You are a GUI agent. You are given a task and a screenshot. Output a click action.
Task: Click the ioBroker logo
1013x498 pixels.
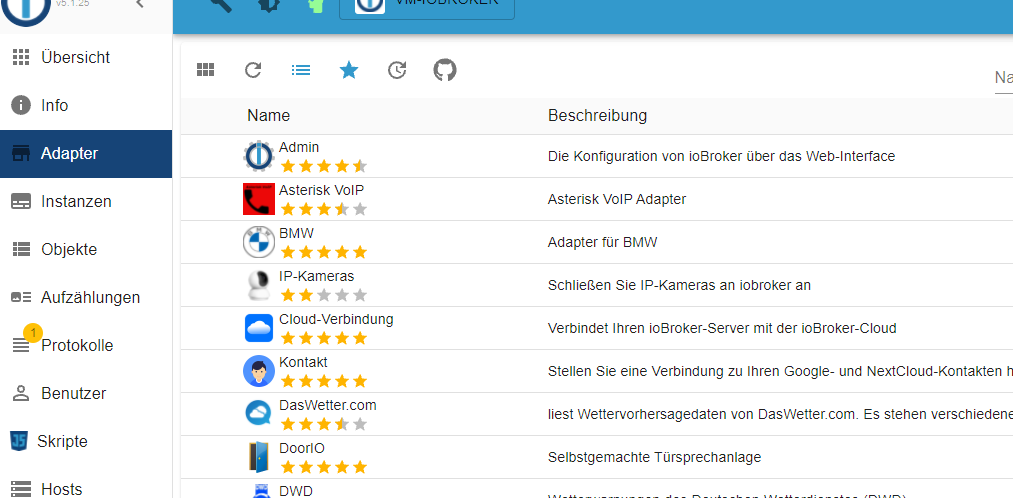pos(26,10)
